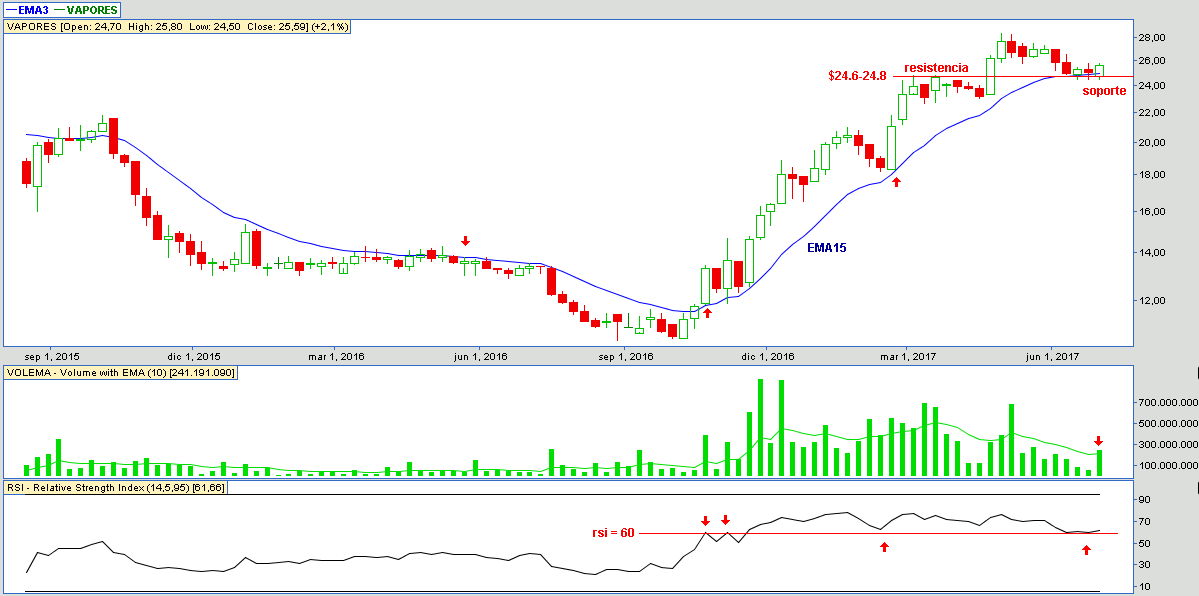Click the 16,00 price axis value
The width and height of the screenshot is (1199, 596).
click(1152, 211)
